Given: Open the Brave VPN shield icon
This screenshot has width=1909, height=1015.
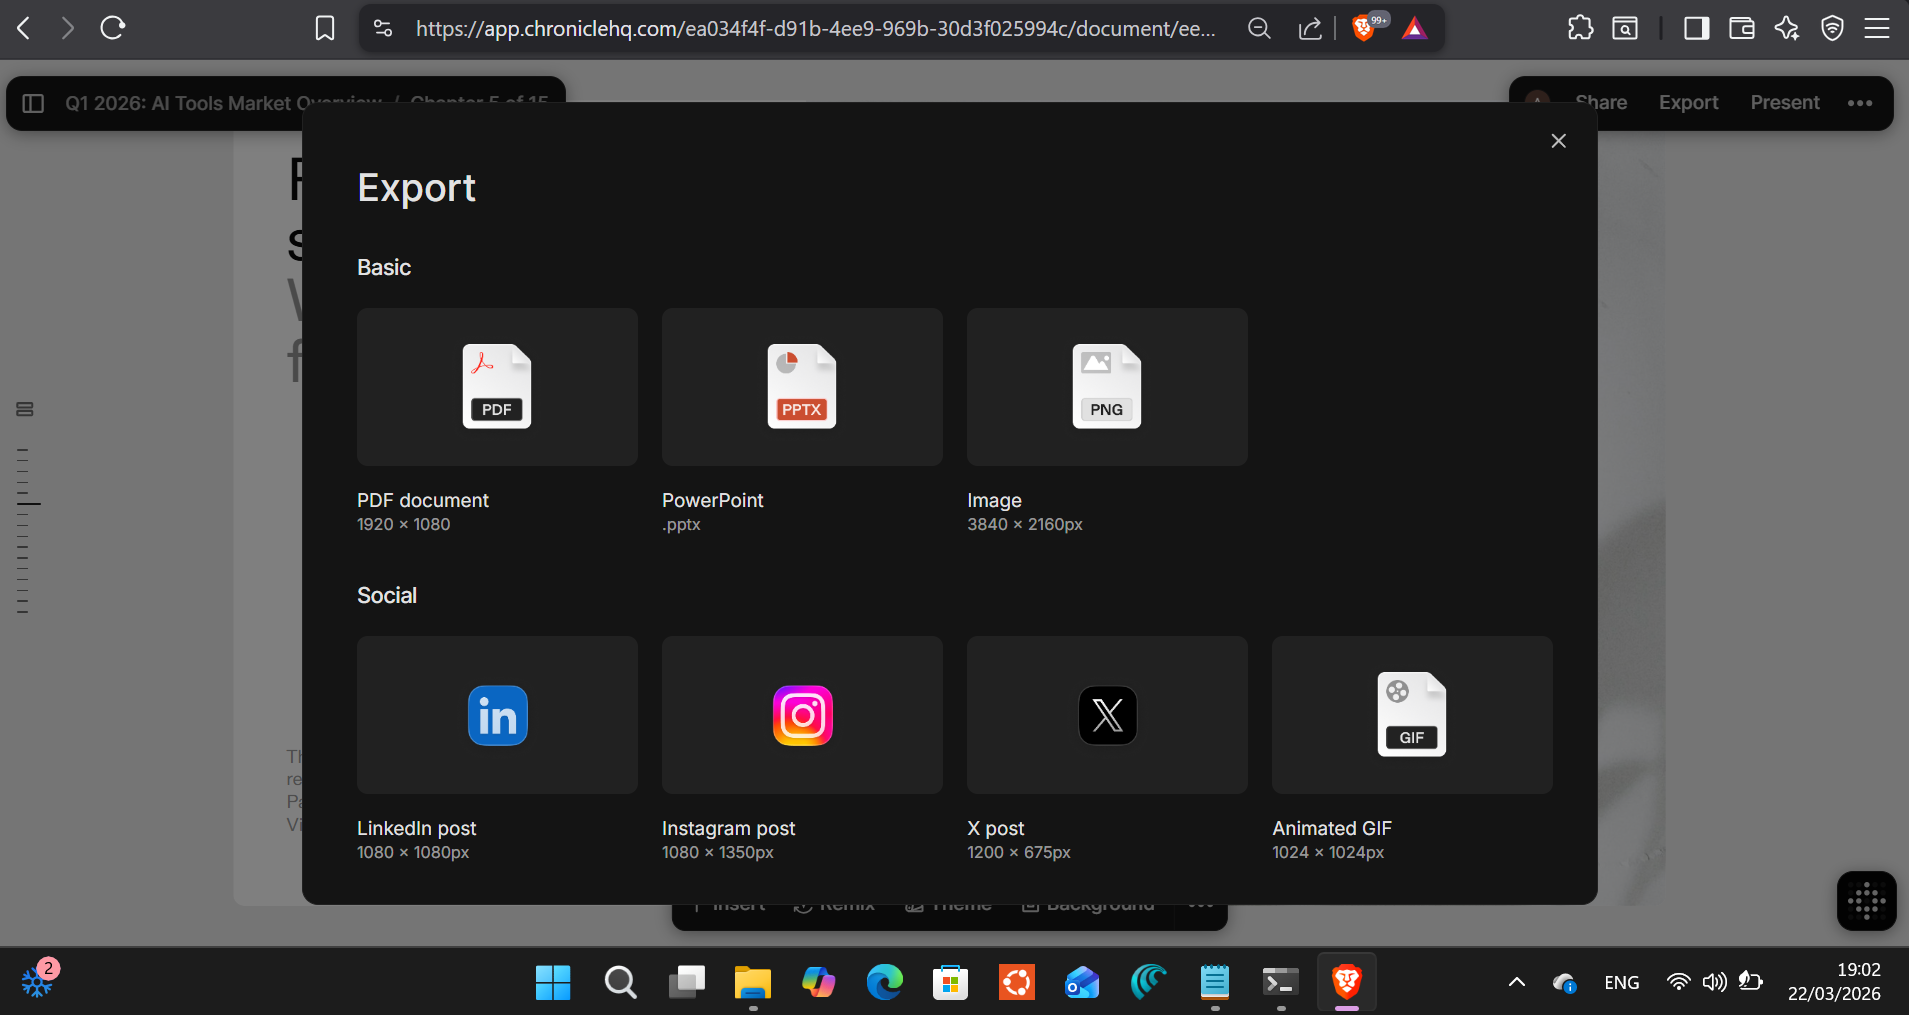Looking at the screenshot, I should tap(1832, 28).
